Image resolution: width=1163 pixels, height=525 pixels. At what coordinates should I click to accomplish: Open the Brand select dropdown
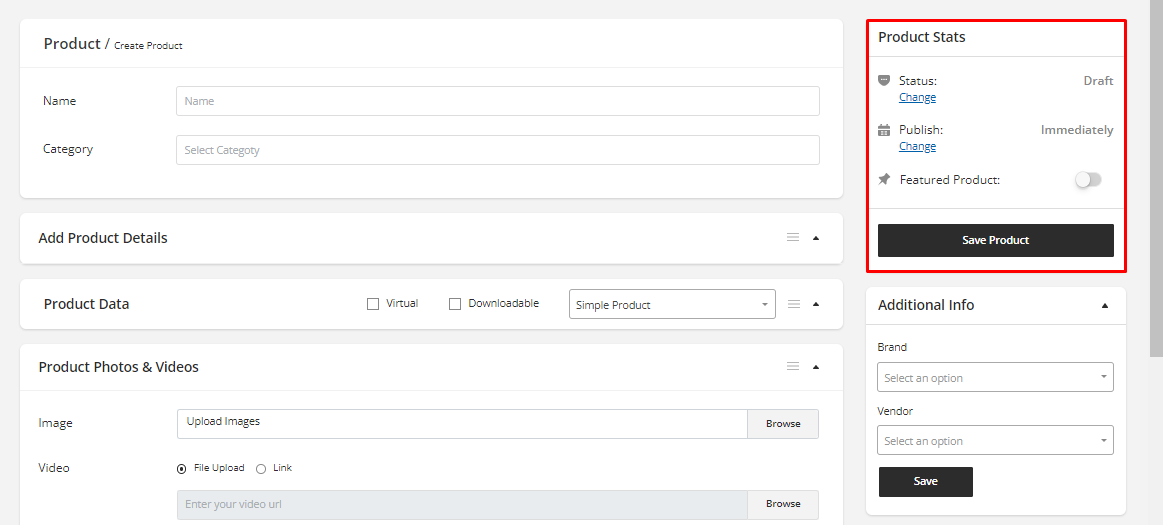[x=995, y=377]
